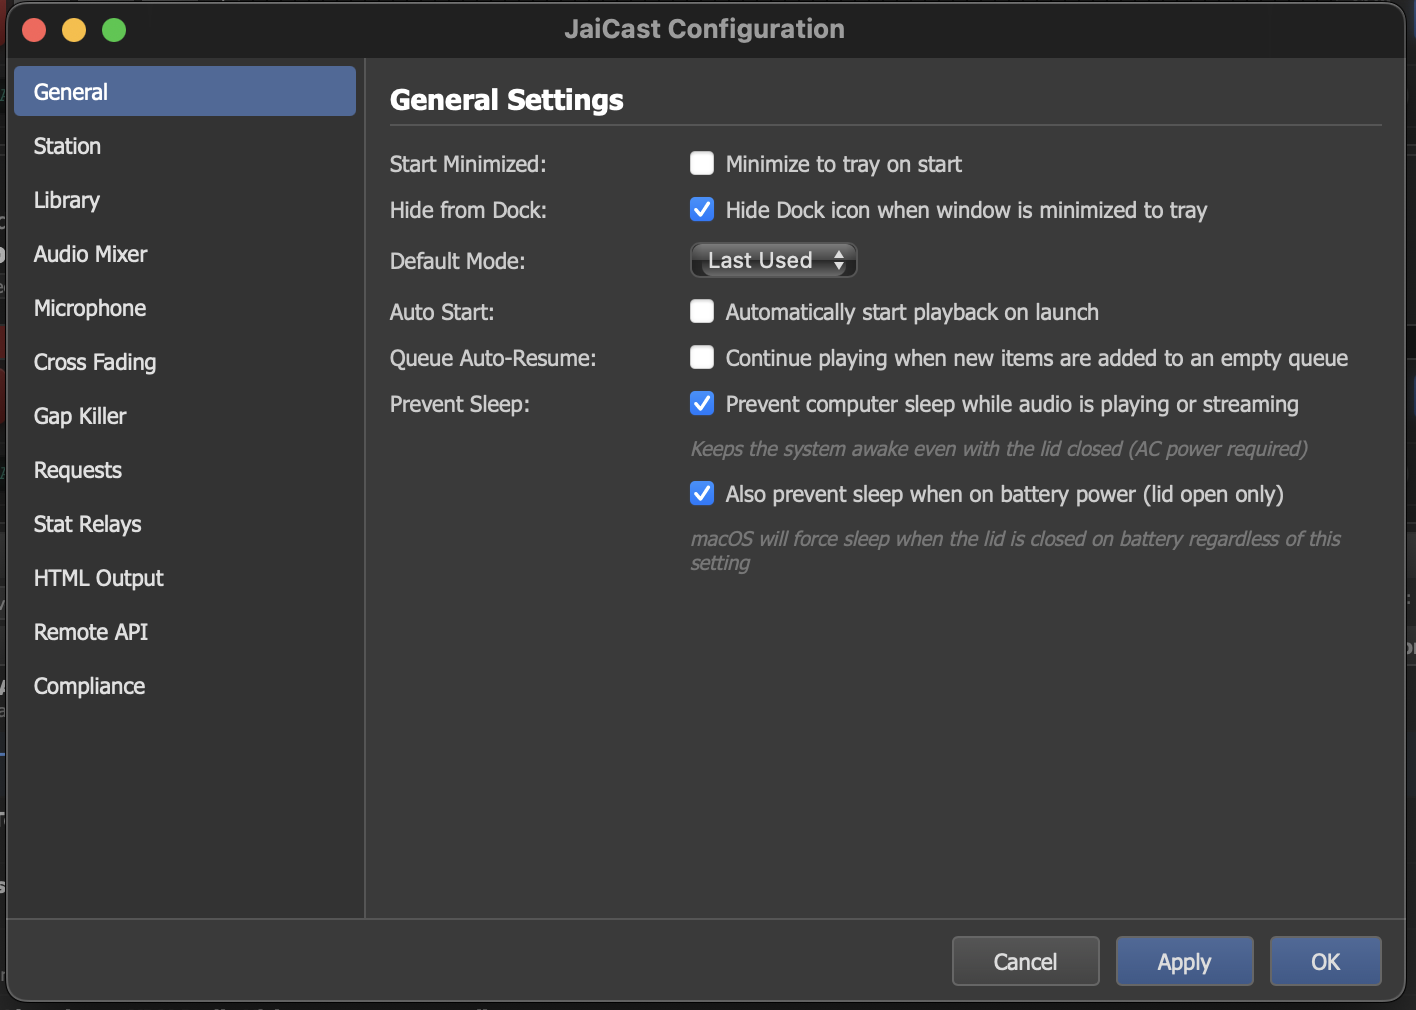Screen dimensions: 1416x1010
Task: Switch to HTML Output settings
Action: click(x=185, y=578)
